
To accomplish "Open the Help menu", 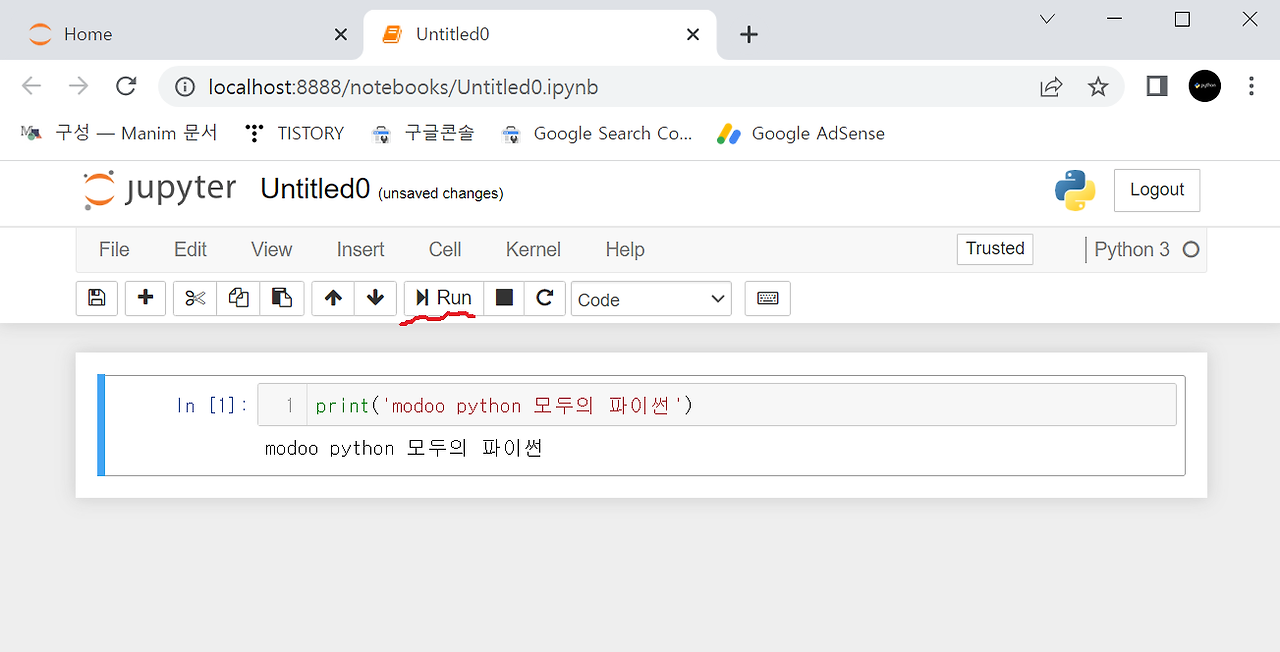I will pyautogui.click(x=625, y=250).
